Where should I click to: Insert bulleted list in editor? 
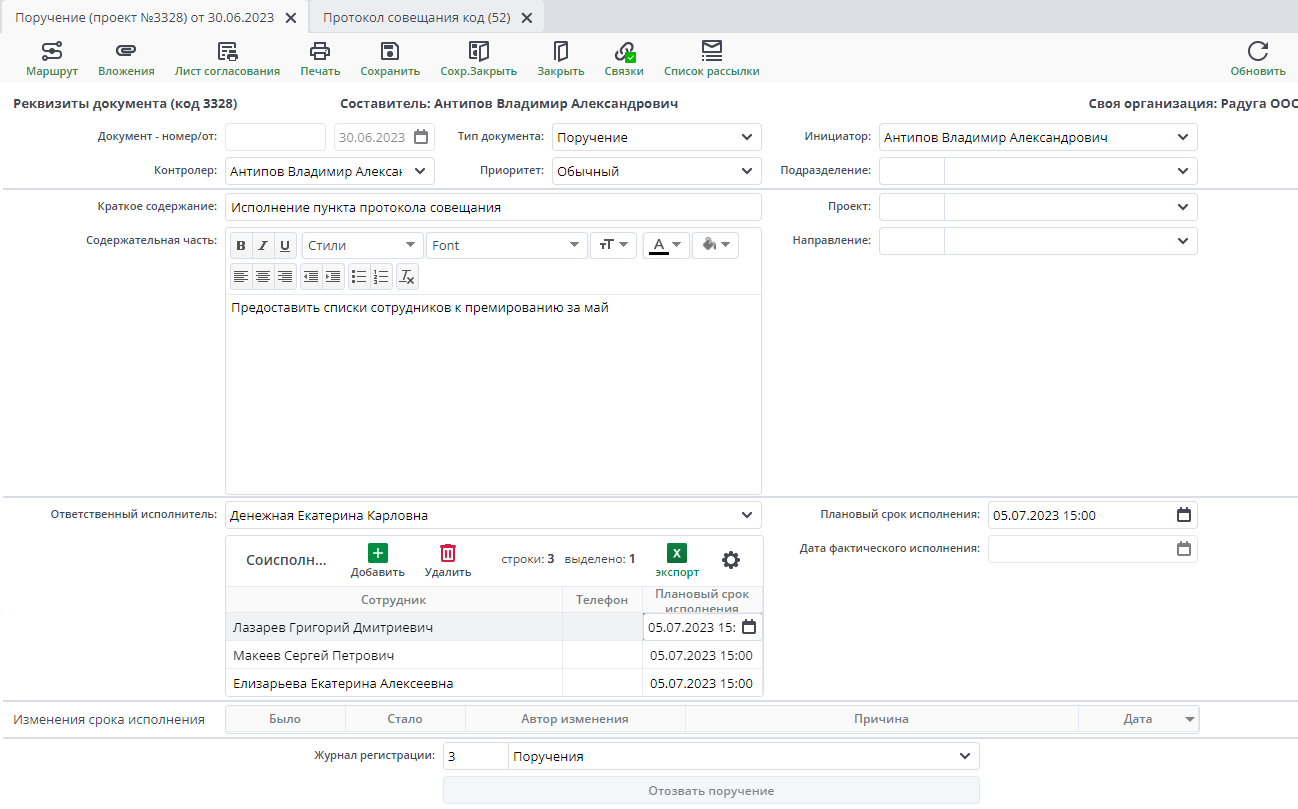point(359,277)
